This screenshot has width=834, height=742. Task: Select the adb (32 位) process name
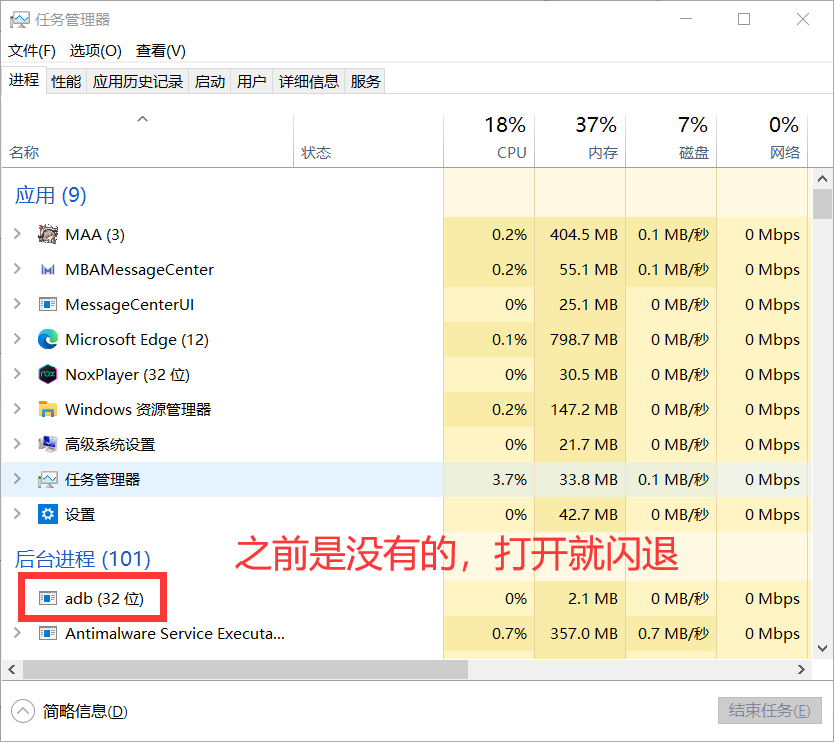(x=104, y=598)
